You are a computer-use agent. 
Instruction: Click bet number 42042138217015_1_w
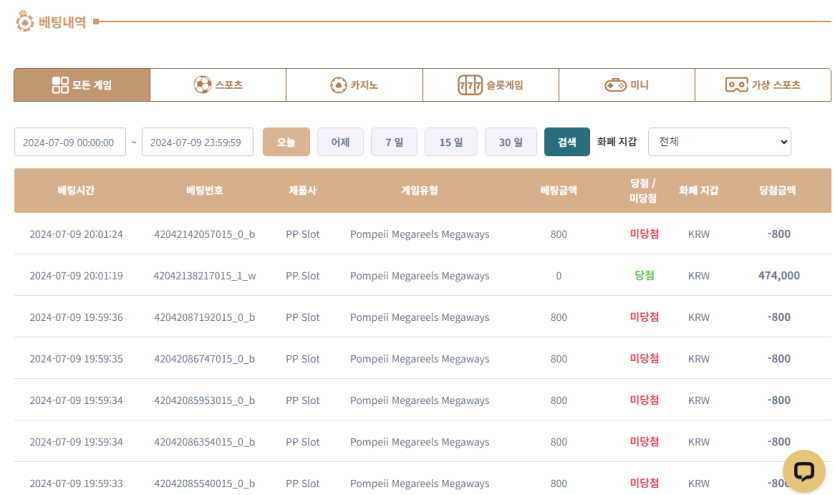(204, 276)
